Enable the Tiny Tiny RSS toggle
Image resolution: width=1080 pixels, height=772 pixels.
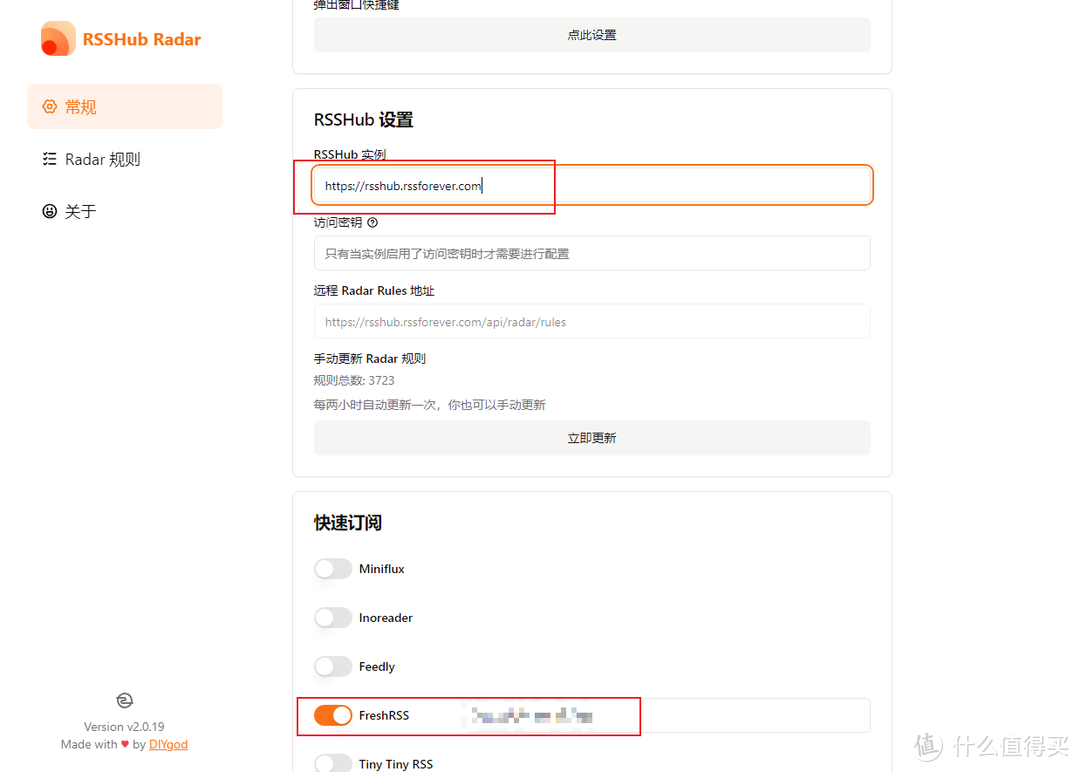pyautogui.click(x=333, y=763)
